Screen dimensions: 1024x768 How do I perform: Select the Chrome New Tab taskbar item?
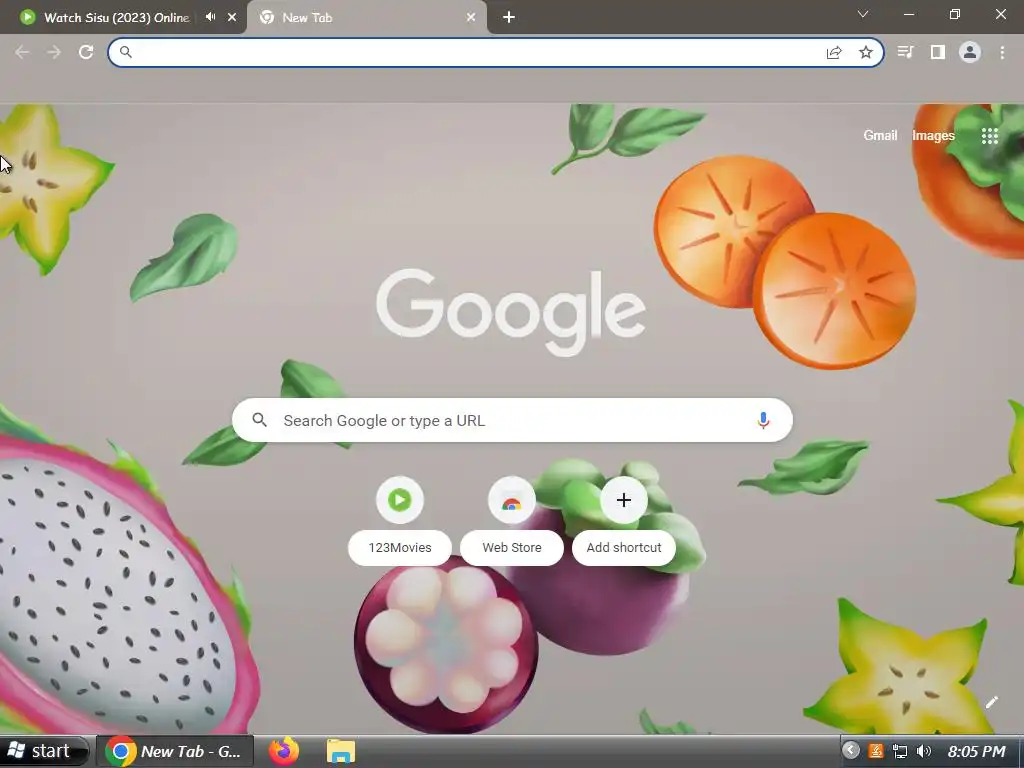(x=174, y=751)
